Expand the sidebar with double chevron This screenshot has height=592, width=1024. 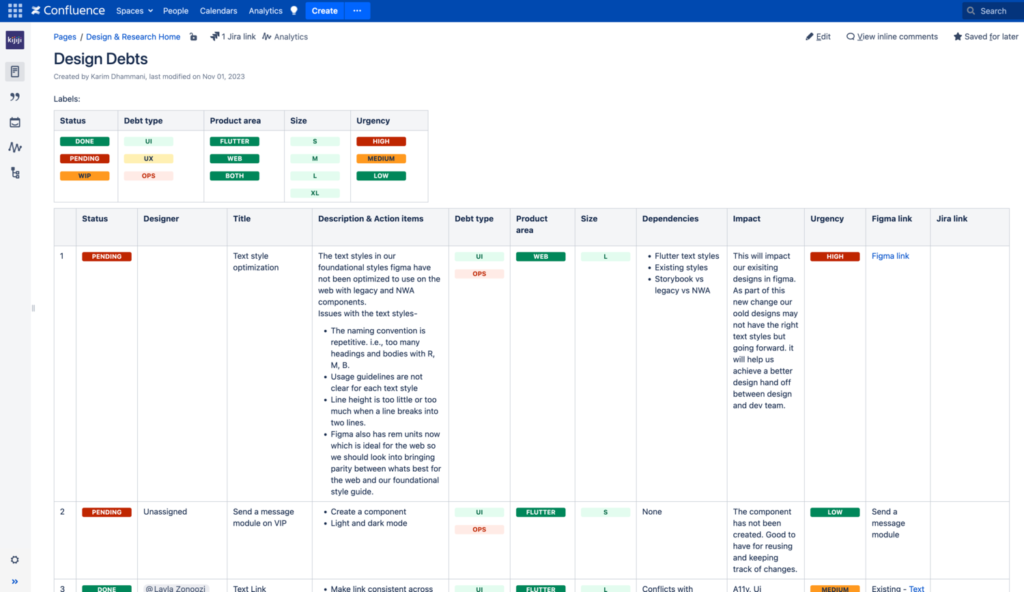(15, 581)
